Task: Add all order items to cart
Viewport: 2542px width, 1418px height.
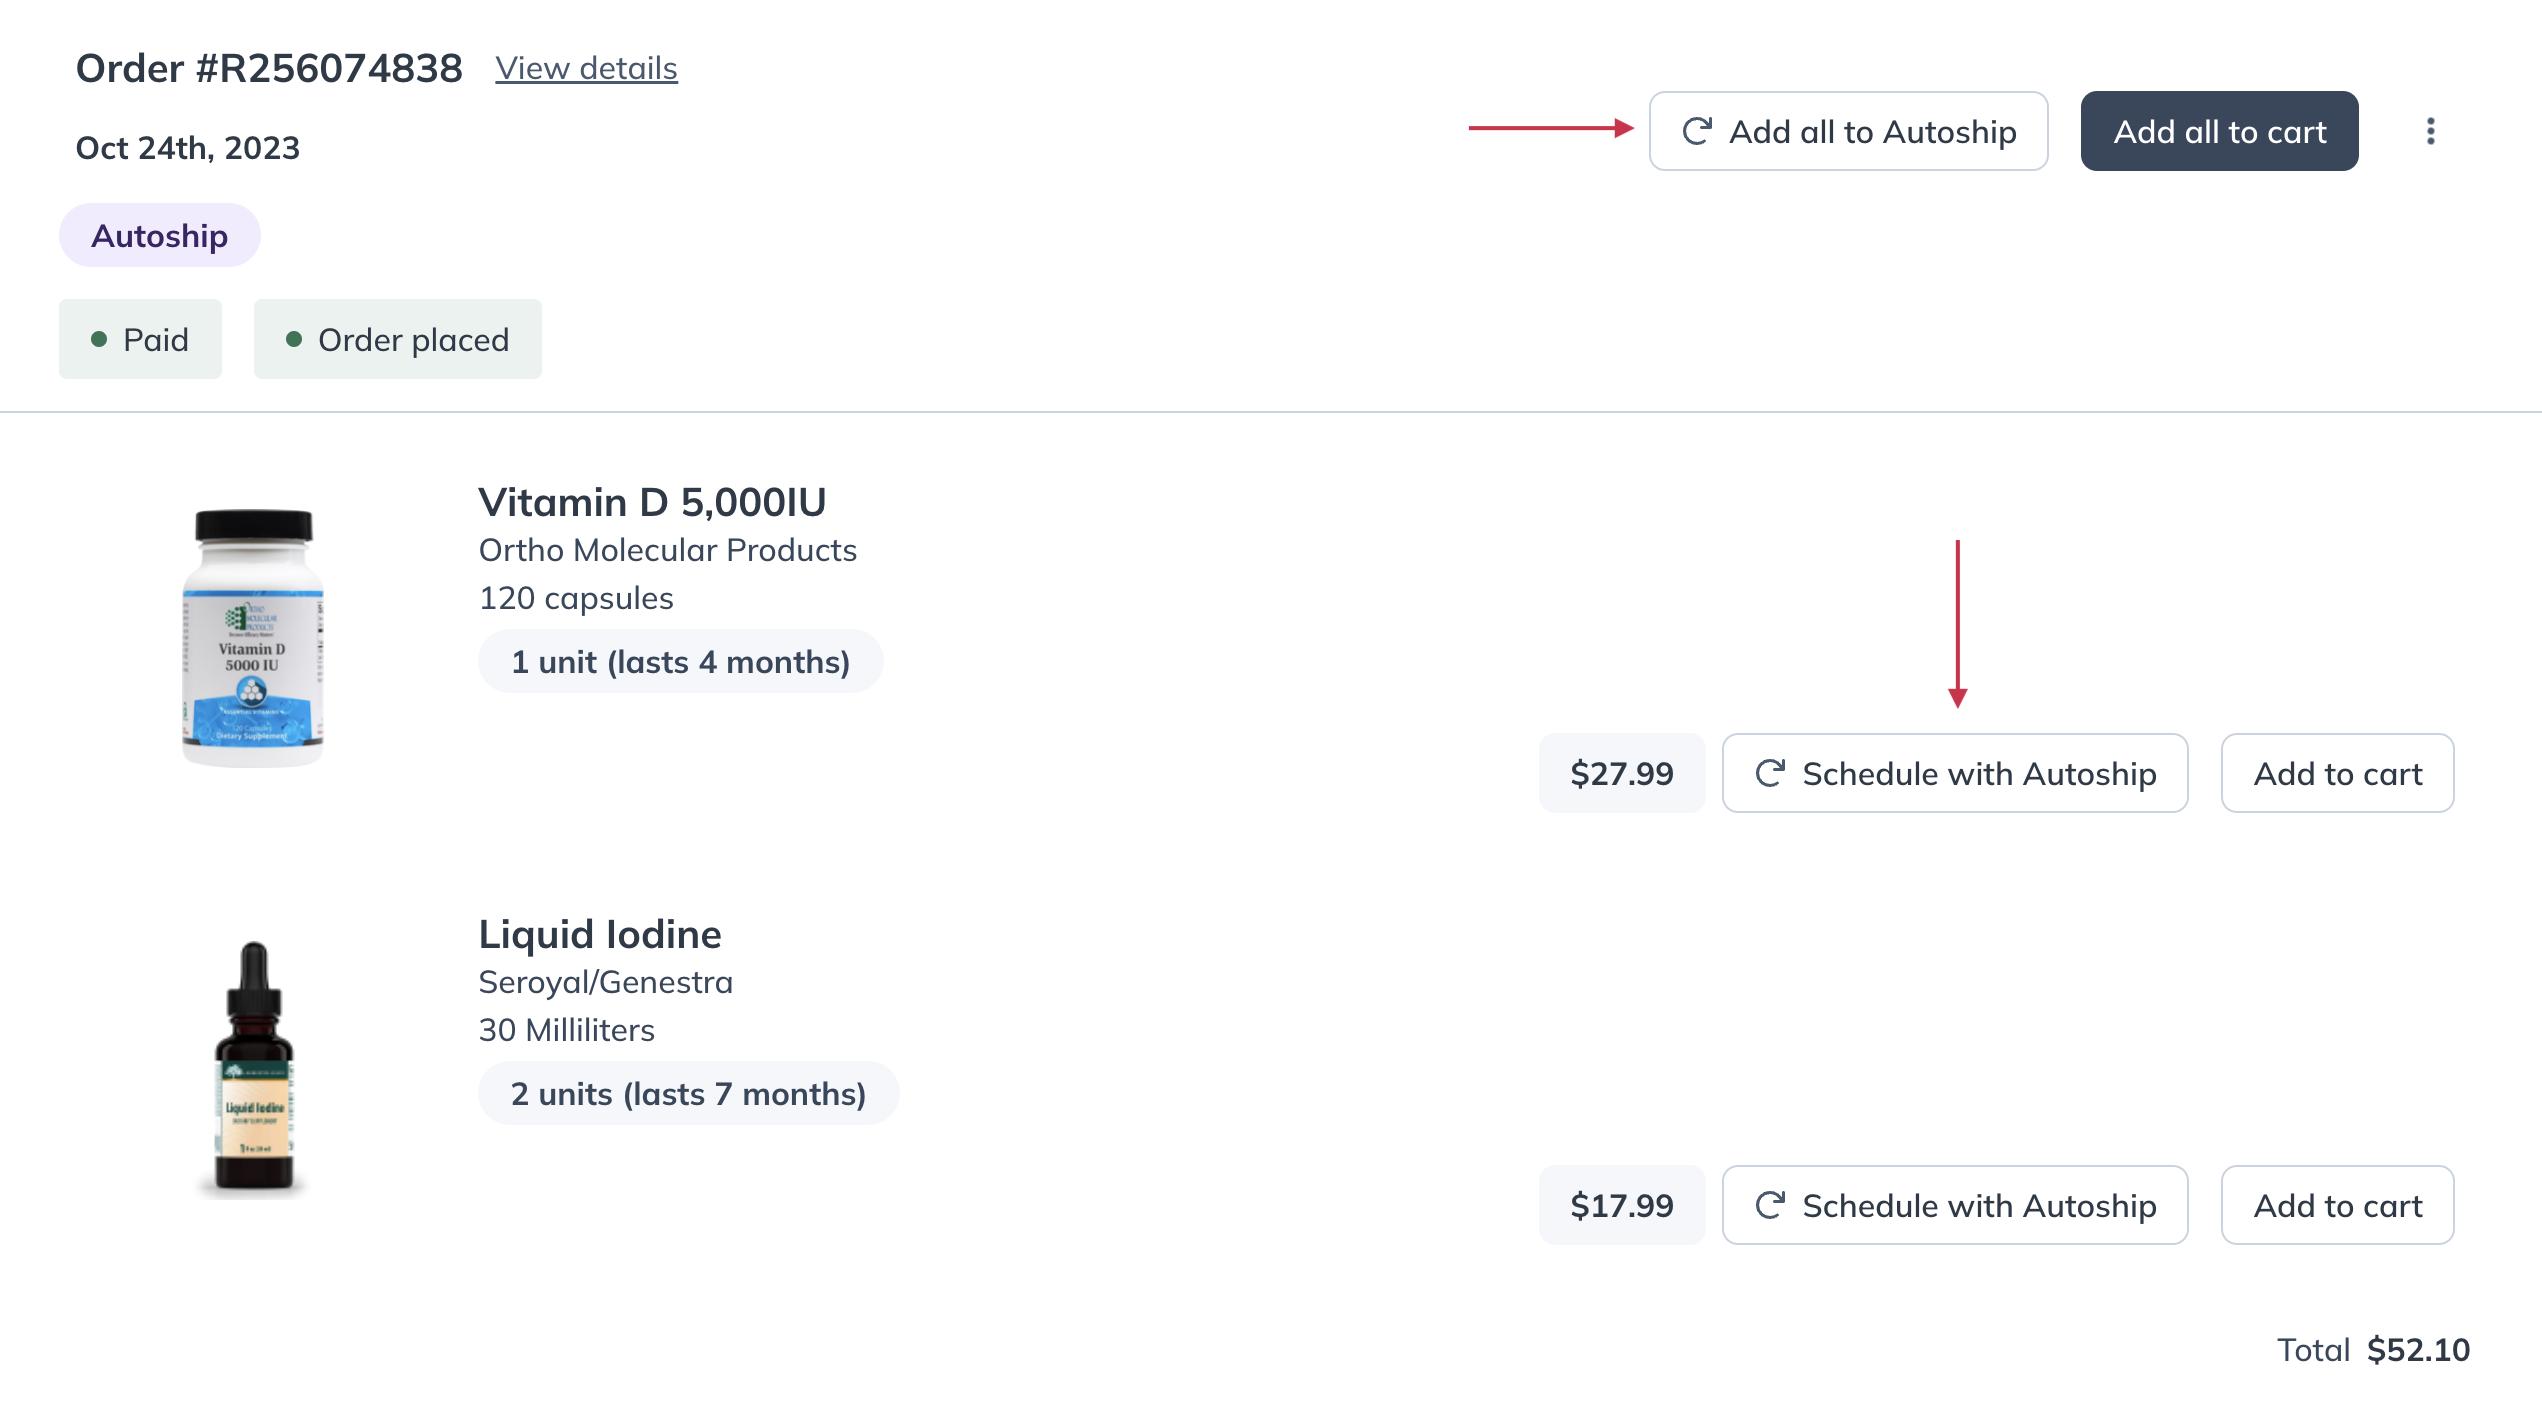Action: (2219, 131)
